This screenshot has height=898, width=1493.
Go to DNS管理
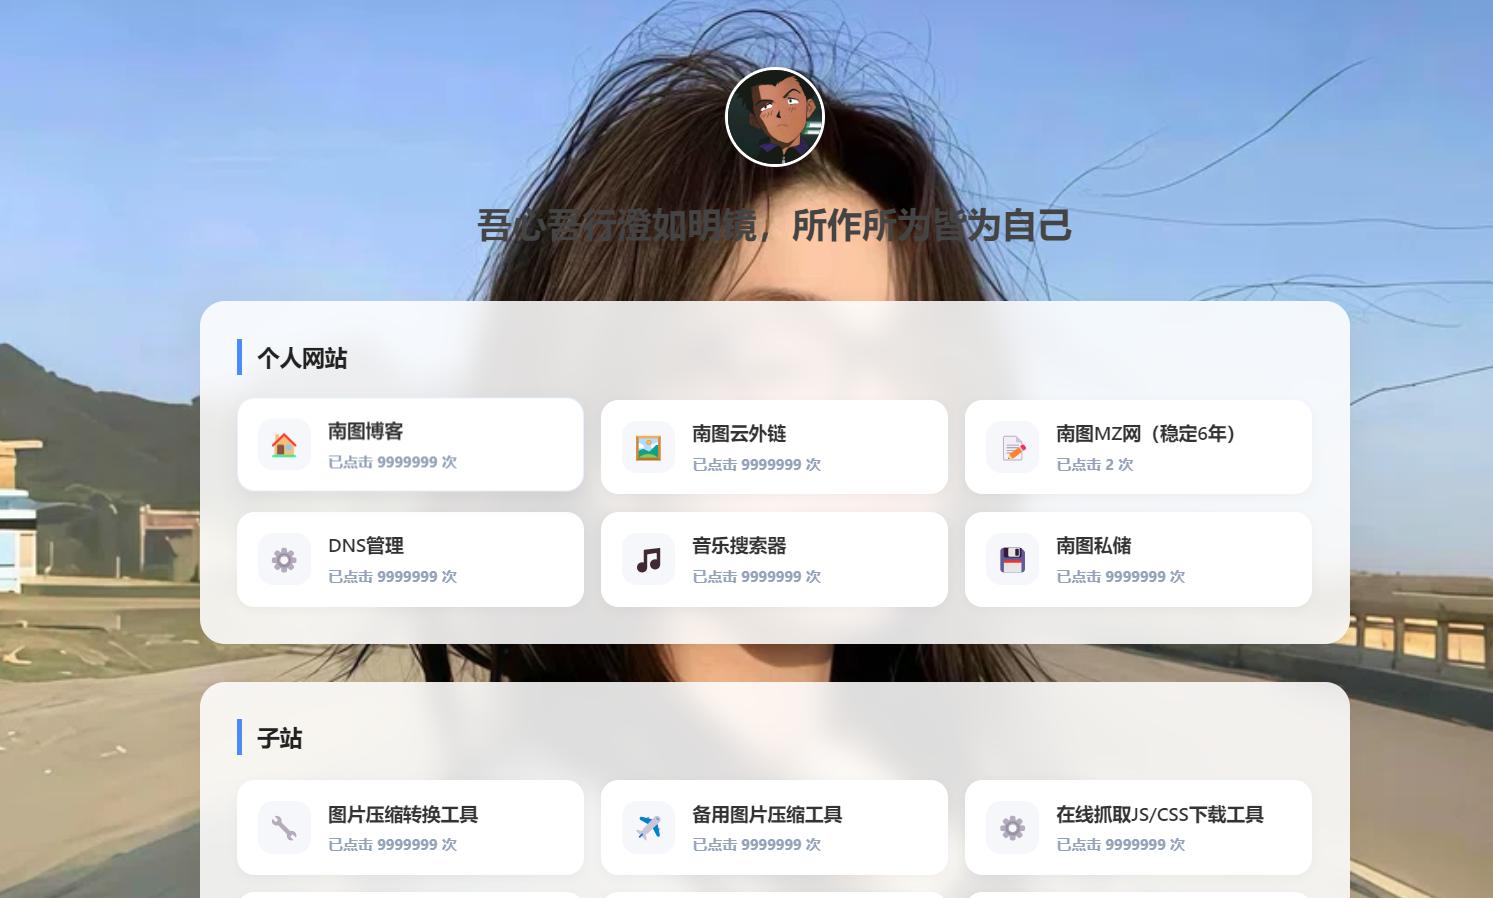[410, 559]
